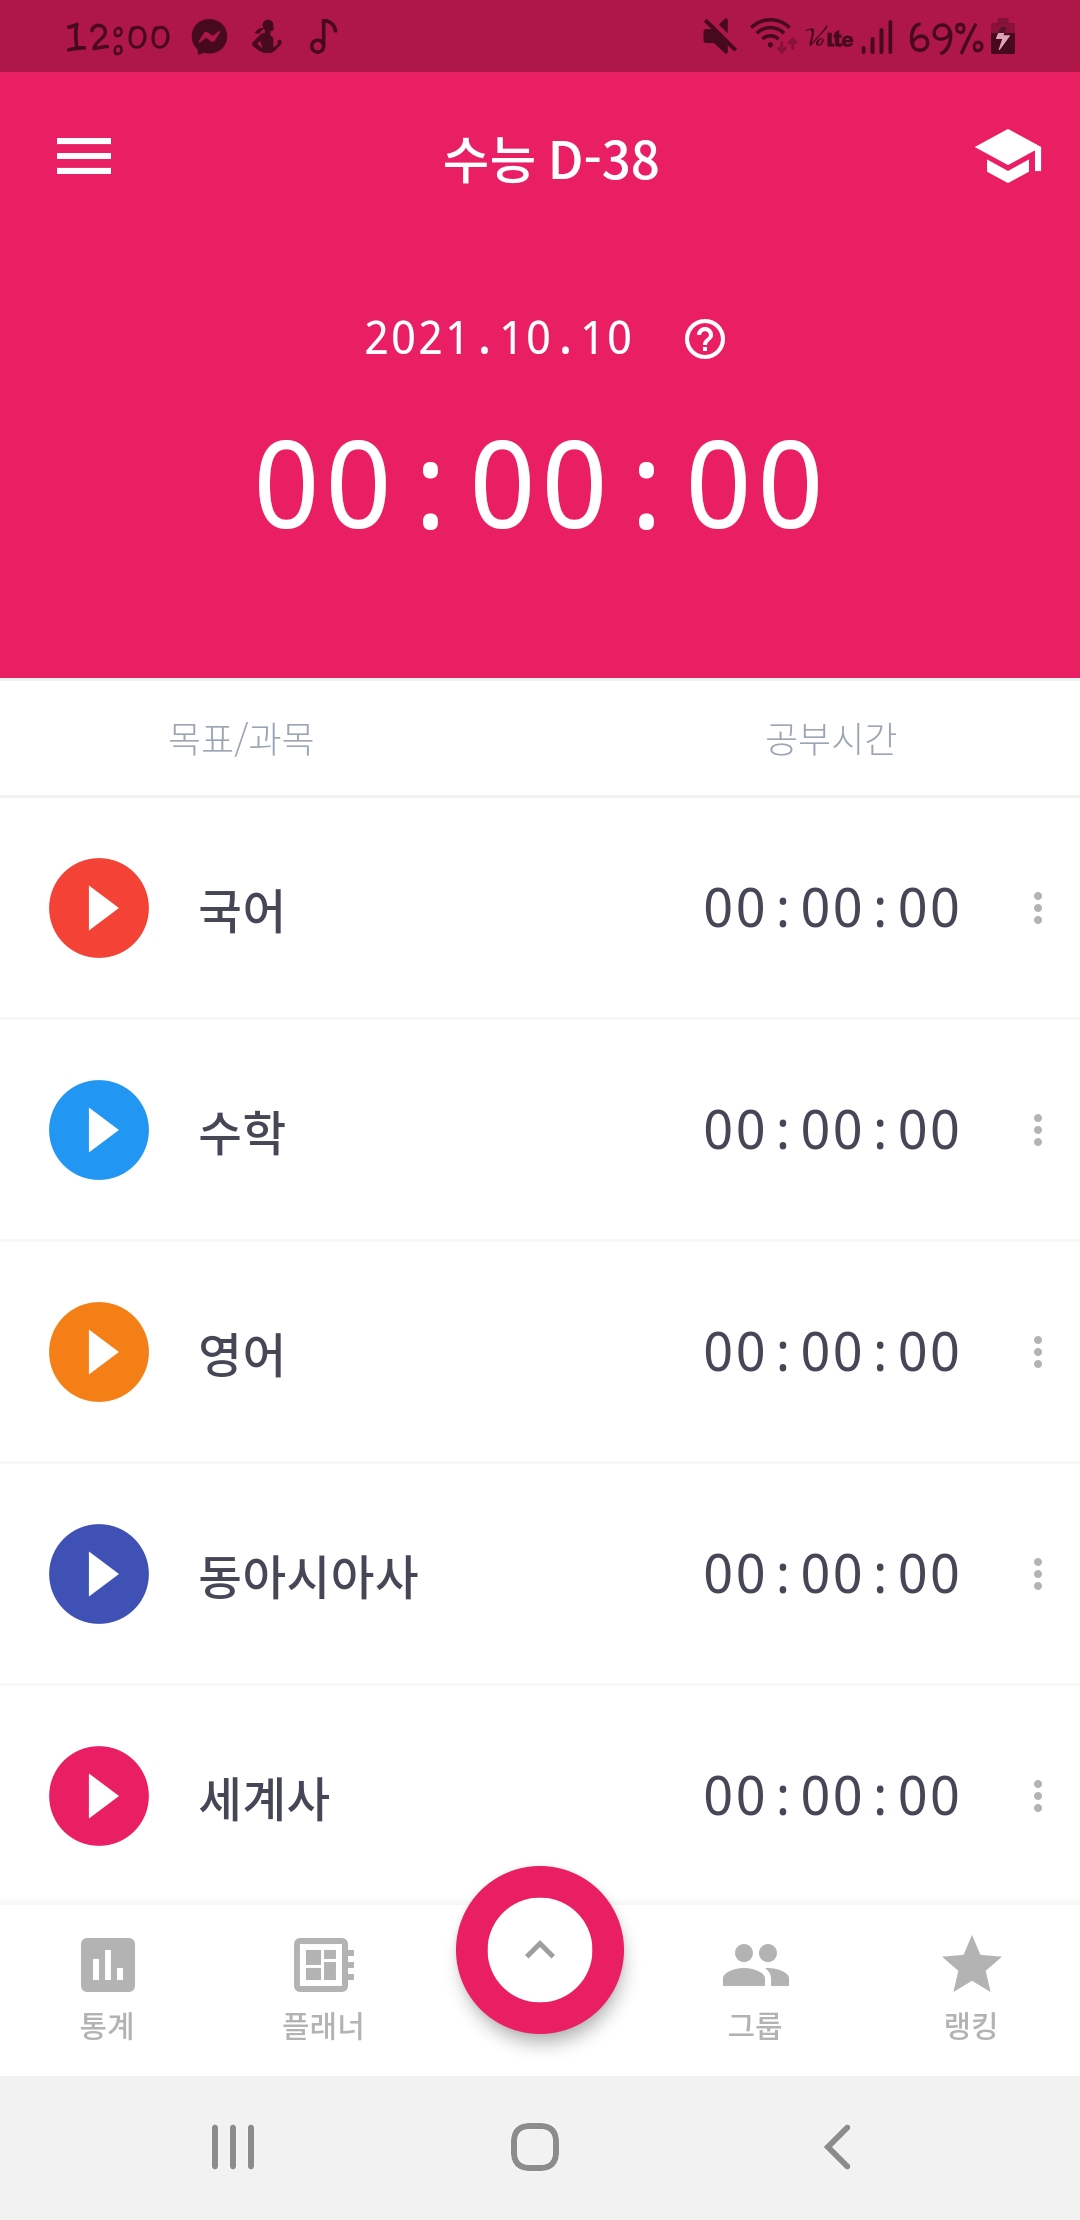Screen dimensions: 1080x2220
Task: Open the 랭킹 tab
Action: click(x=971, y=1988)
